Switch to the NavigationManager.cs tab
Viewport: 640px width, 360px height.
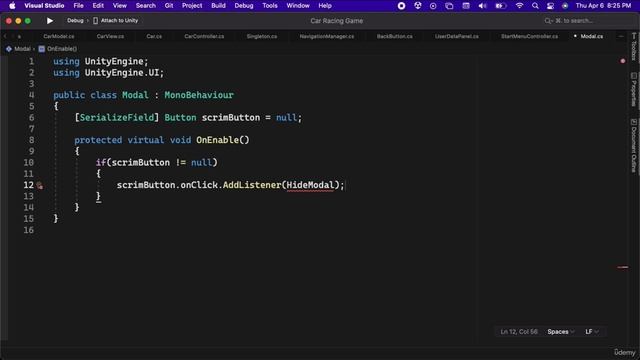327,36
